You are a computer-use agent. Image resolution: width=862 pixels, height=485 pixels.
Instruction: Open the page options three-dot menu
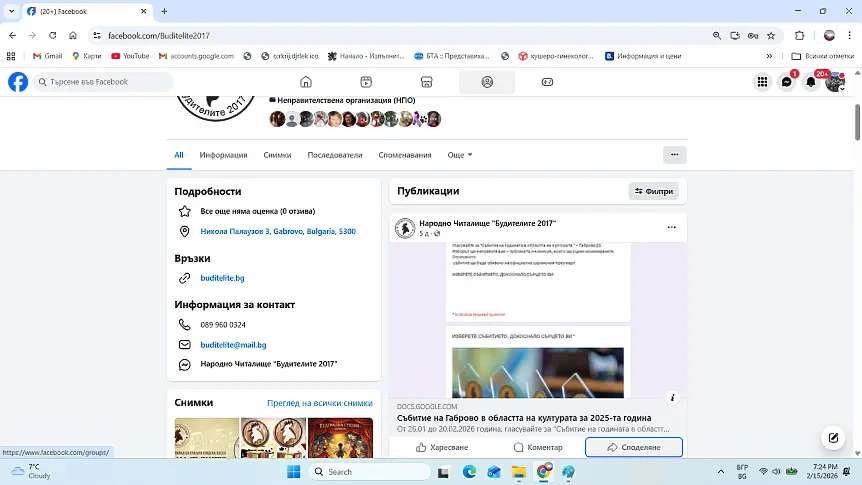(x=674, y=155)
